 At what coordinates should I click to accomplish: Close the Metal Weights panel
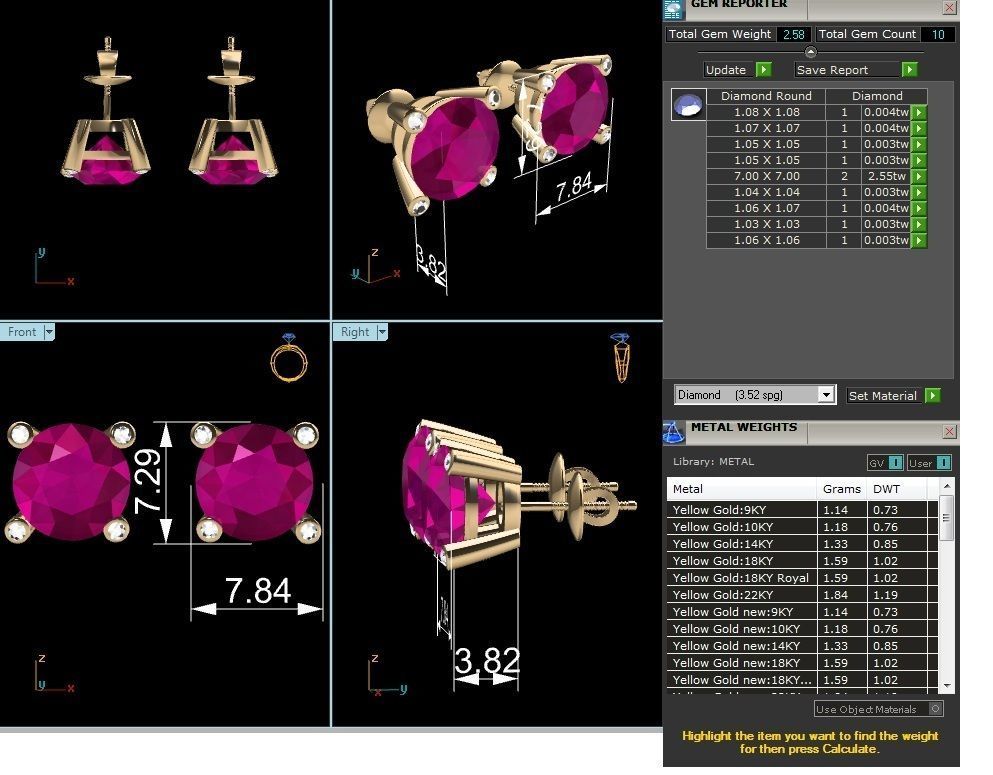click(949, 432)
